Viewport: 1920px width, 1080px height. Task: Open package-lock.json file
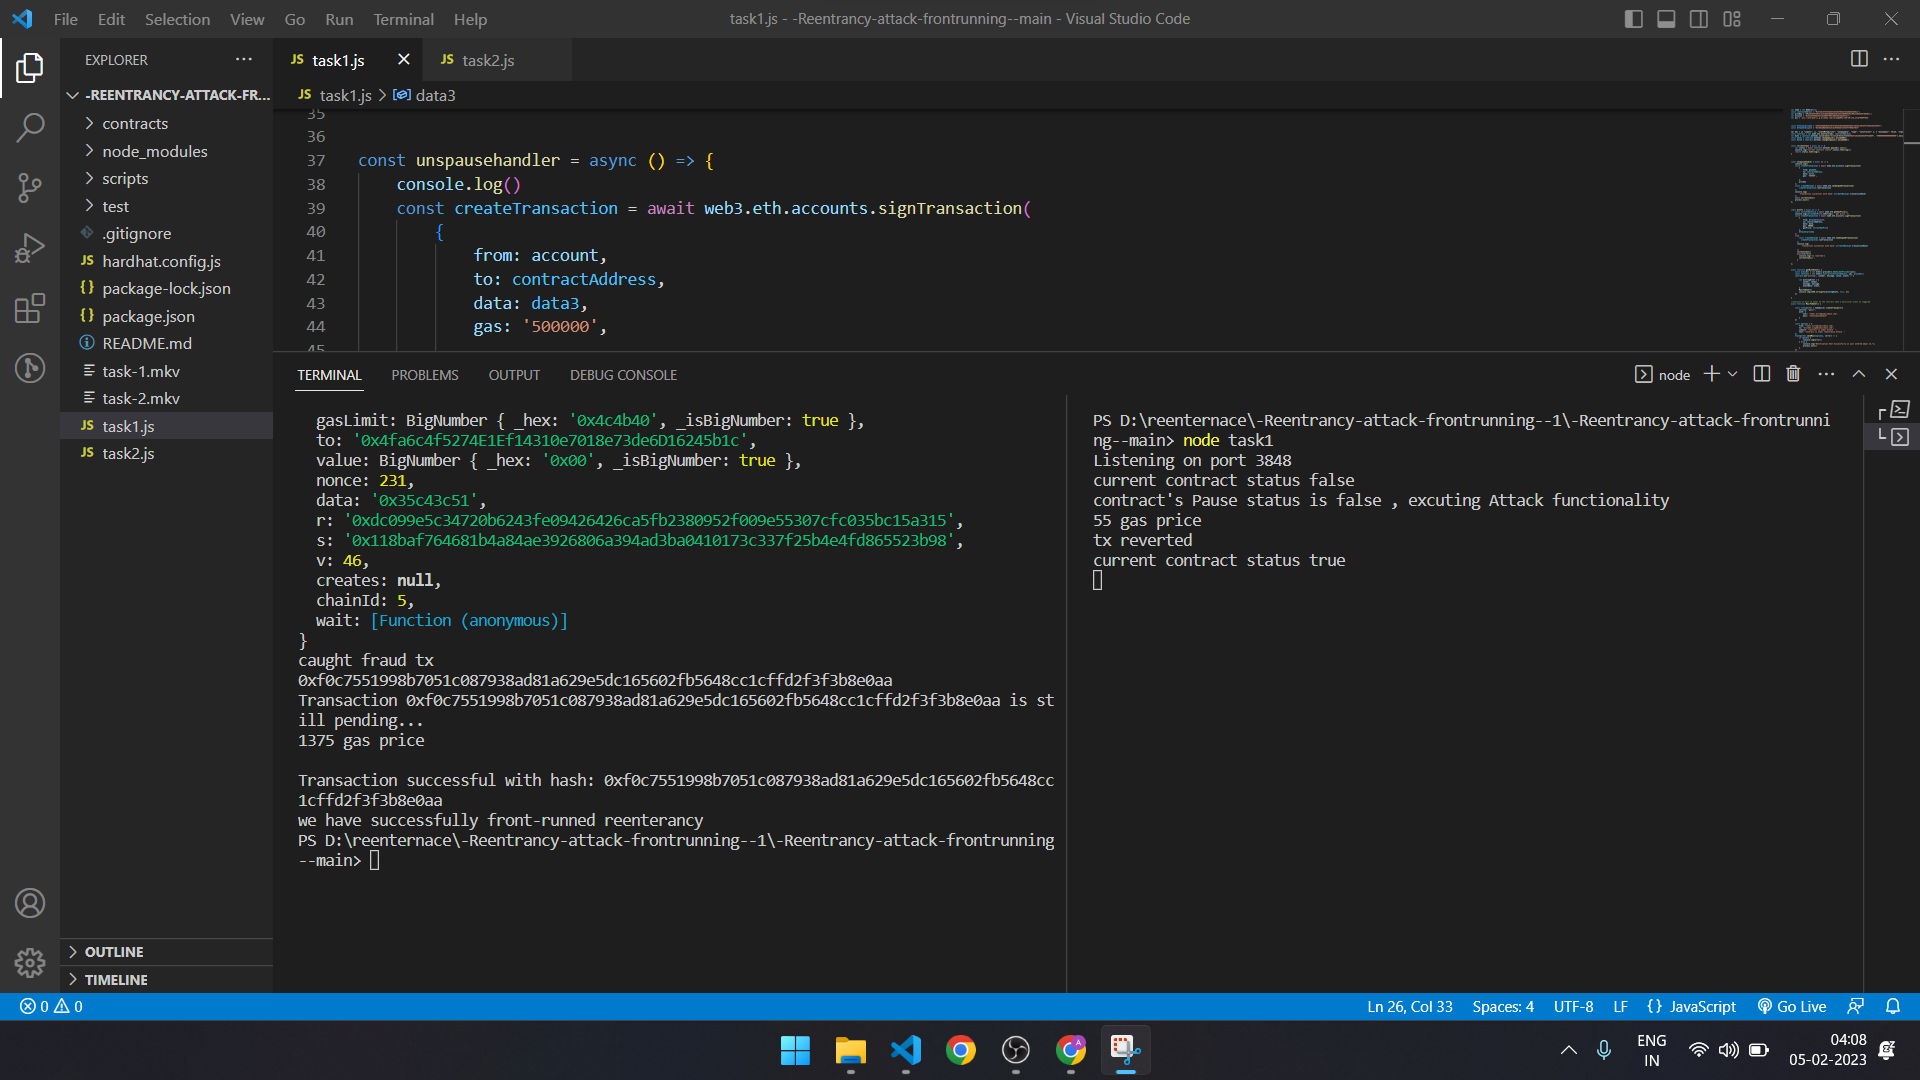tap(166, 288)
